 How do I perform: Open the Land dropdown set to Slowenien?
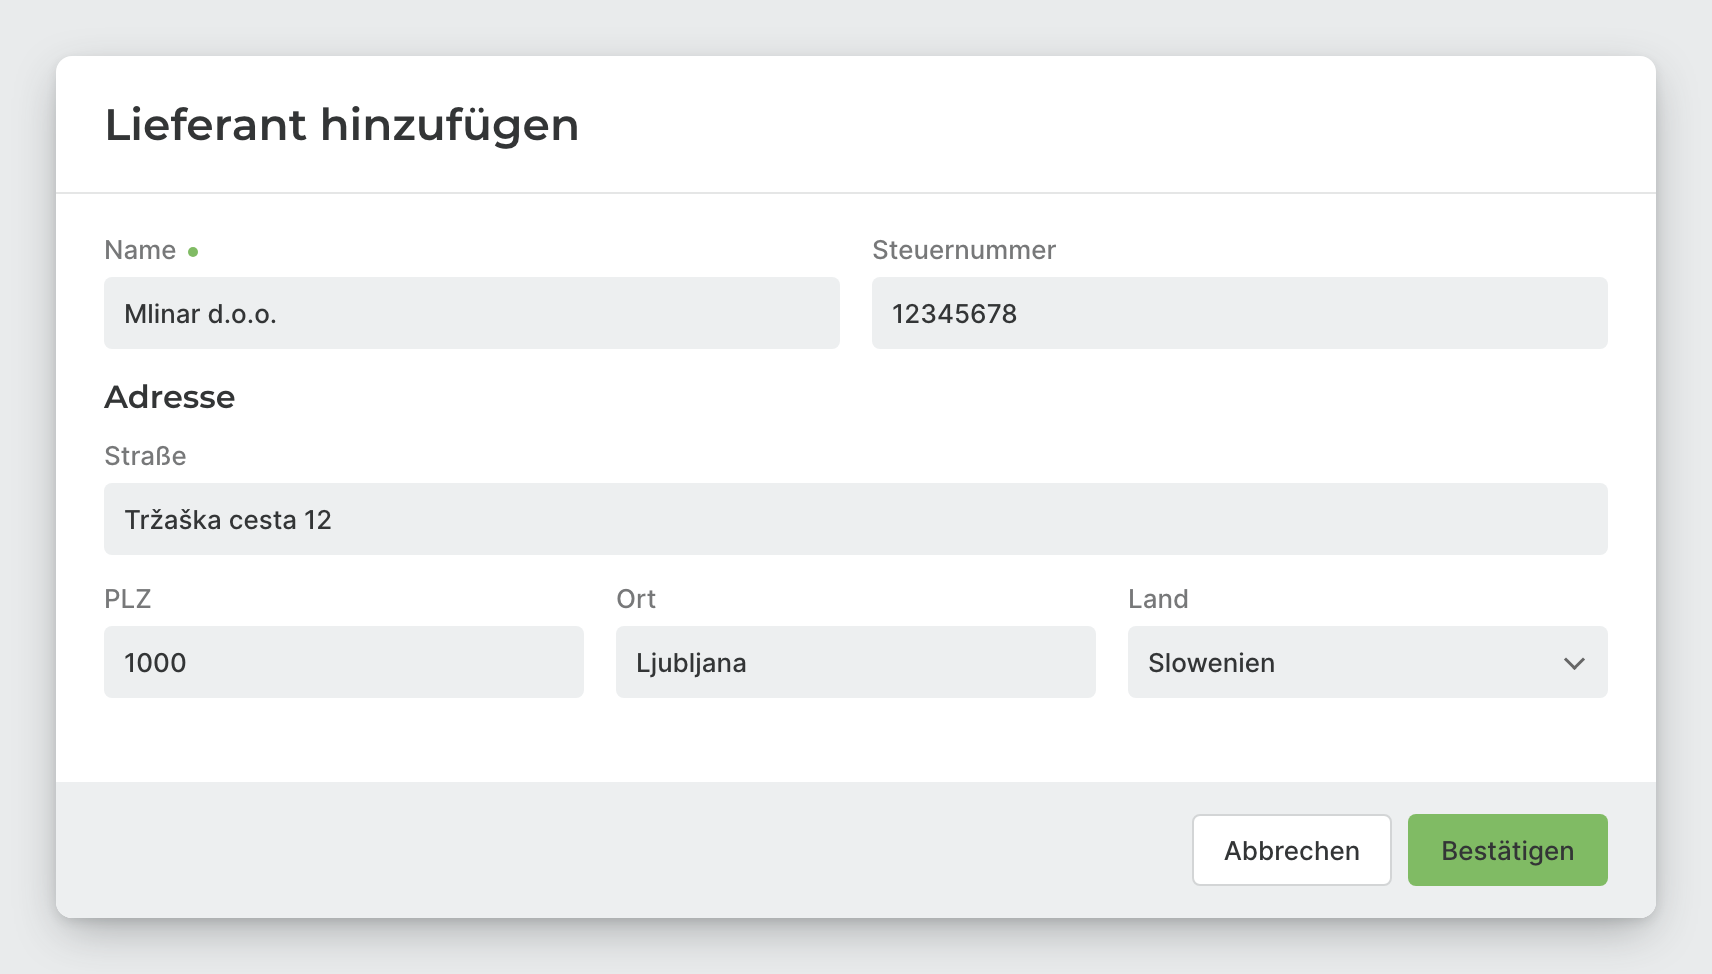[x=1368, y=662]
